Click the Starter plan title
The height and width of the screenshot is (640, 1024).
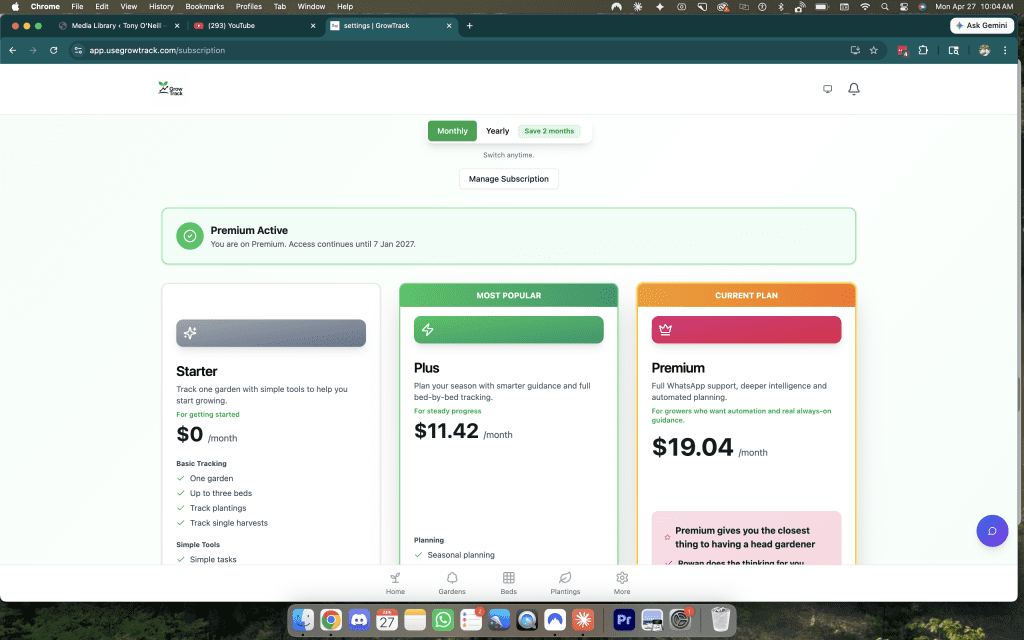197,372
